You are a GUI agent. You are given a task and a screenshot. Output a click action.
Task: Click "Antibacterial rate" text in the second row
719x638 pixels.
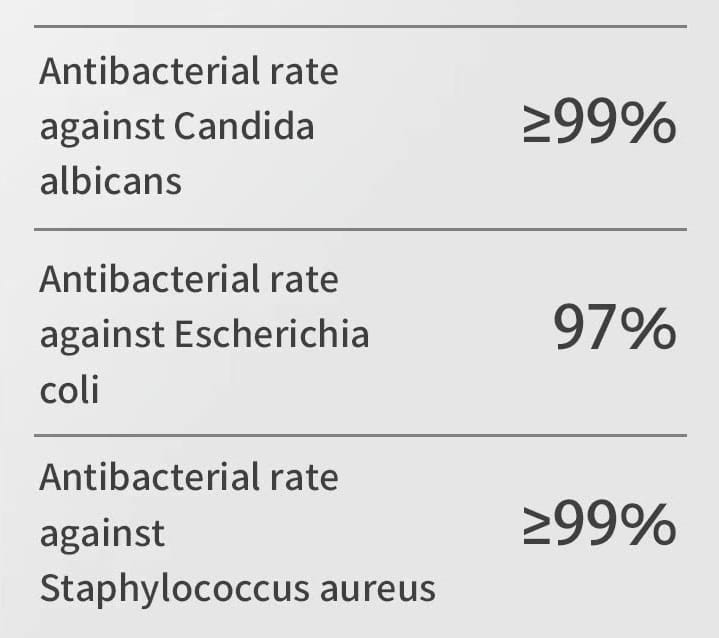pos(189,279)
